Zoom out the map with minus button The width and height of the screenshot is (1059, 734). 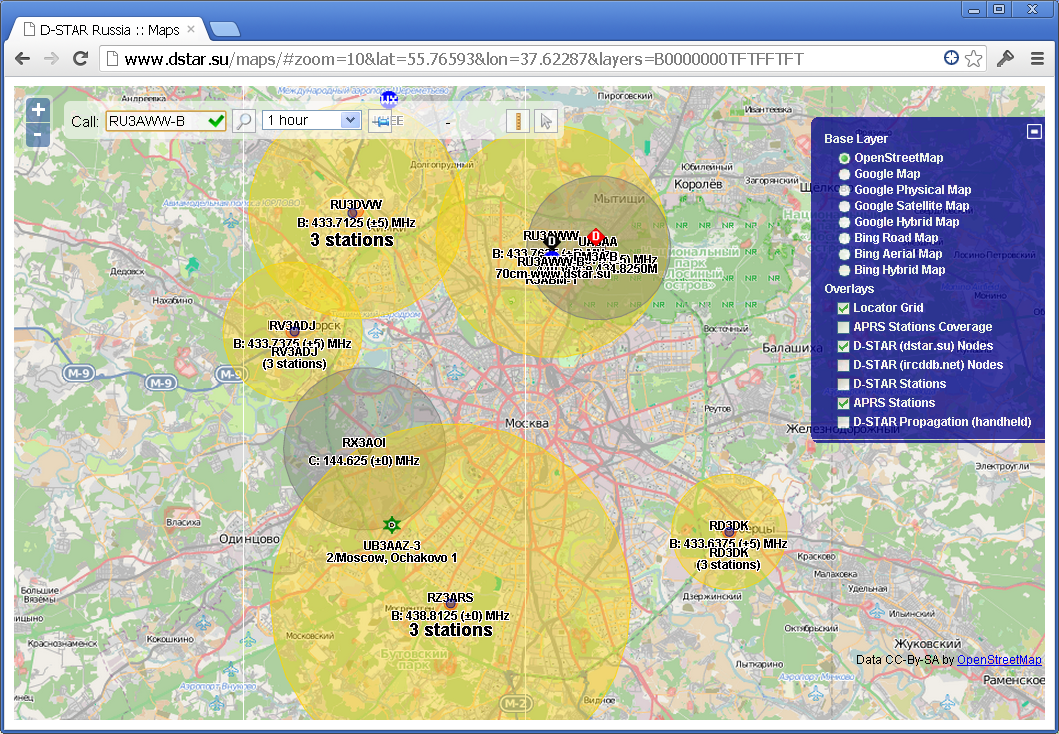pyautogui.click(x=38, y=135)
